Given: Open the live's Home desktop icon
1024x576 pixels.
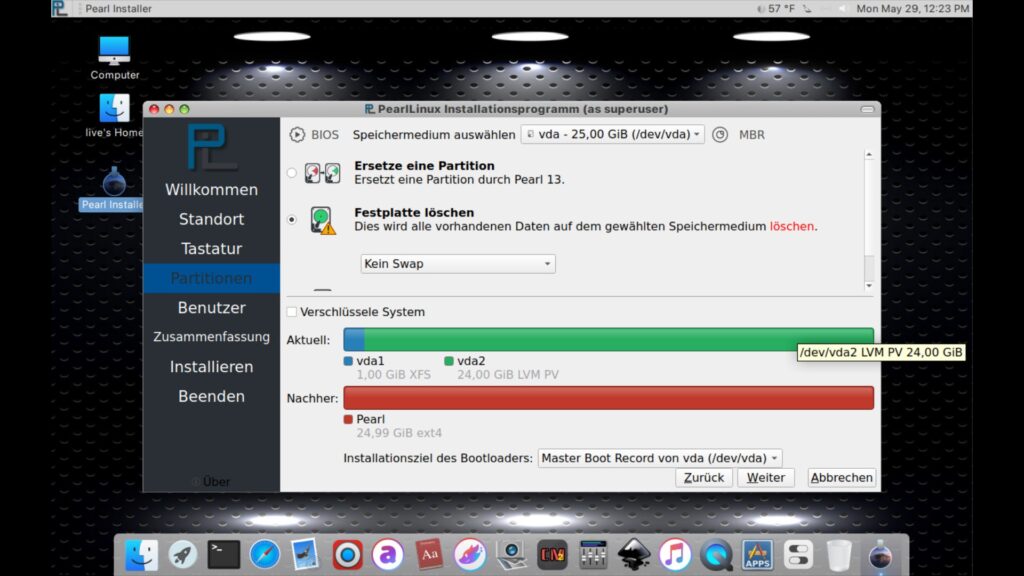Looking at the screenshot, I should [x=114, y=116].
